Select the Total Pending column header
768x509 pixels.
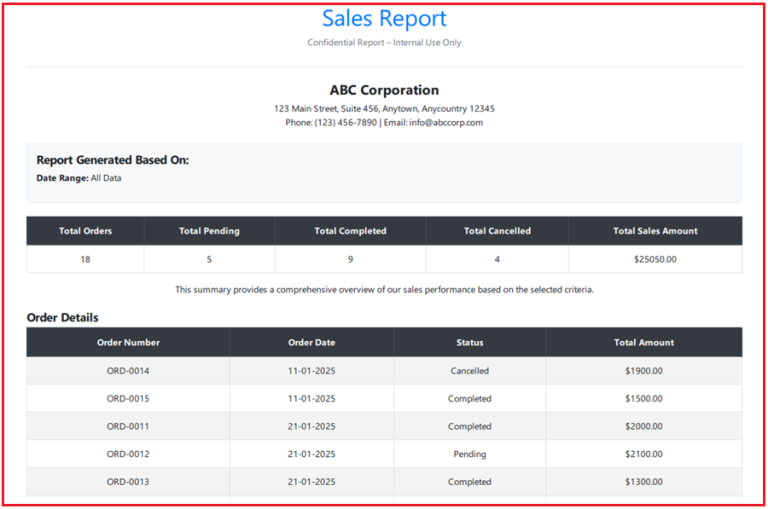[x=209, y=231]
